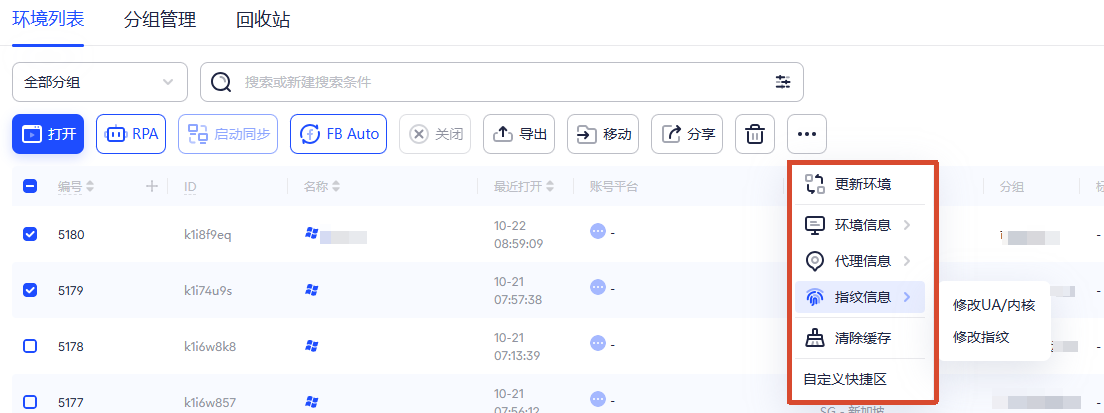Click the trash can delete icon
The height and width of the screenshot is (413, 1104).
coord(755,134)
